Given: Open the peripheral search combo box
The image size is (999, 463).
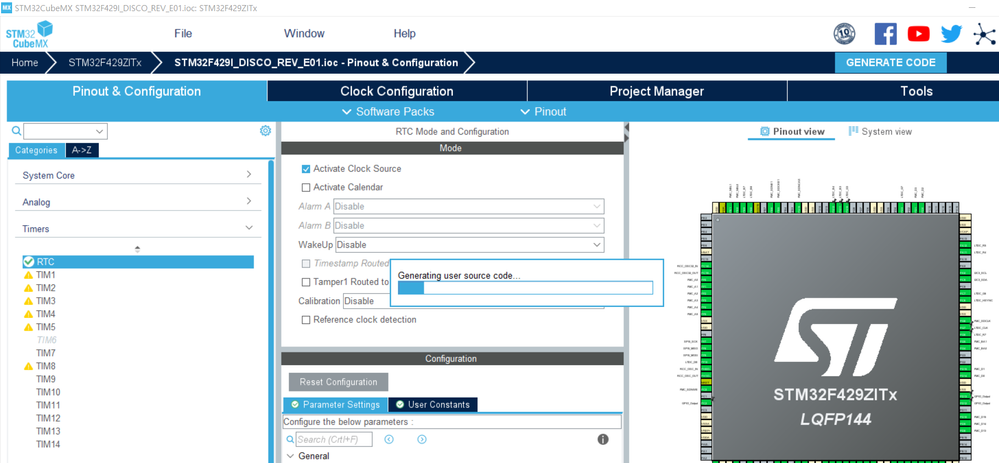Looking at the screenshot, I should pyautogui.click(x=66, y=131).
